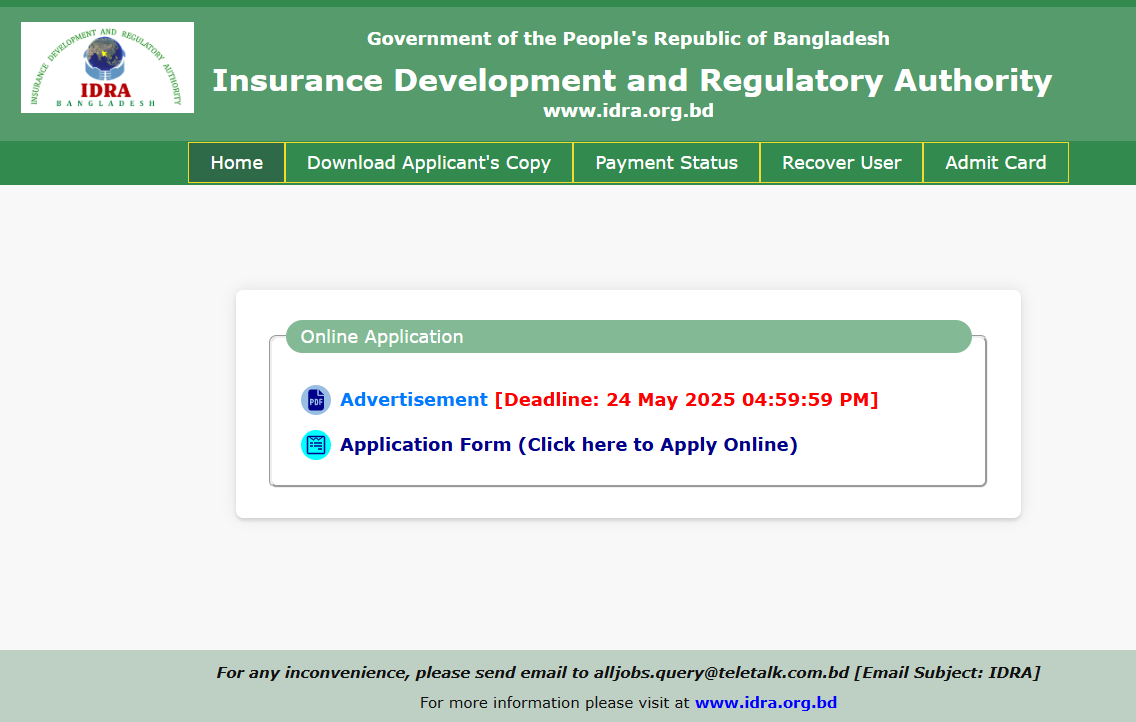Go to the Home menu item
This screenshot has height=722, width=1136.
pyautogui.click(x=237, y=163)
